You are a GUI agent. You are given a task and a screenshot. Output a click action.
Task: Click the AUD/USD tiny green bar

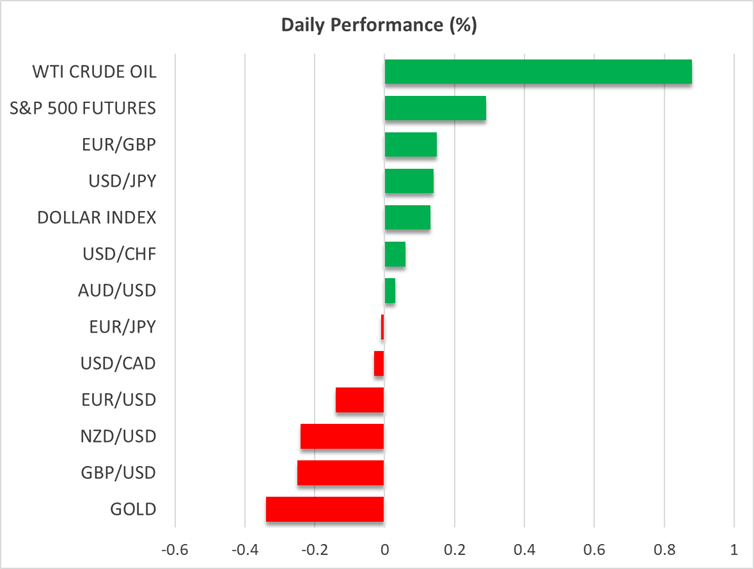click(x=390, y=290)
